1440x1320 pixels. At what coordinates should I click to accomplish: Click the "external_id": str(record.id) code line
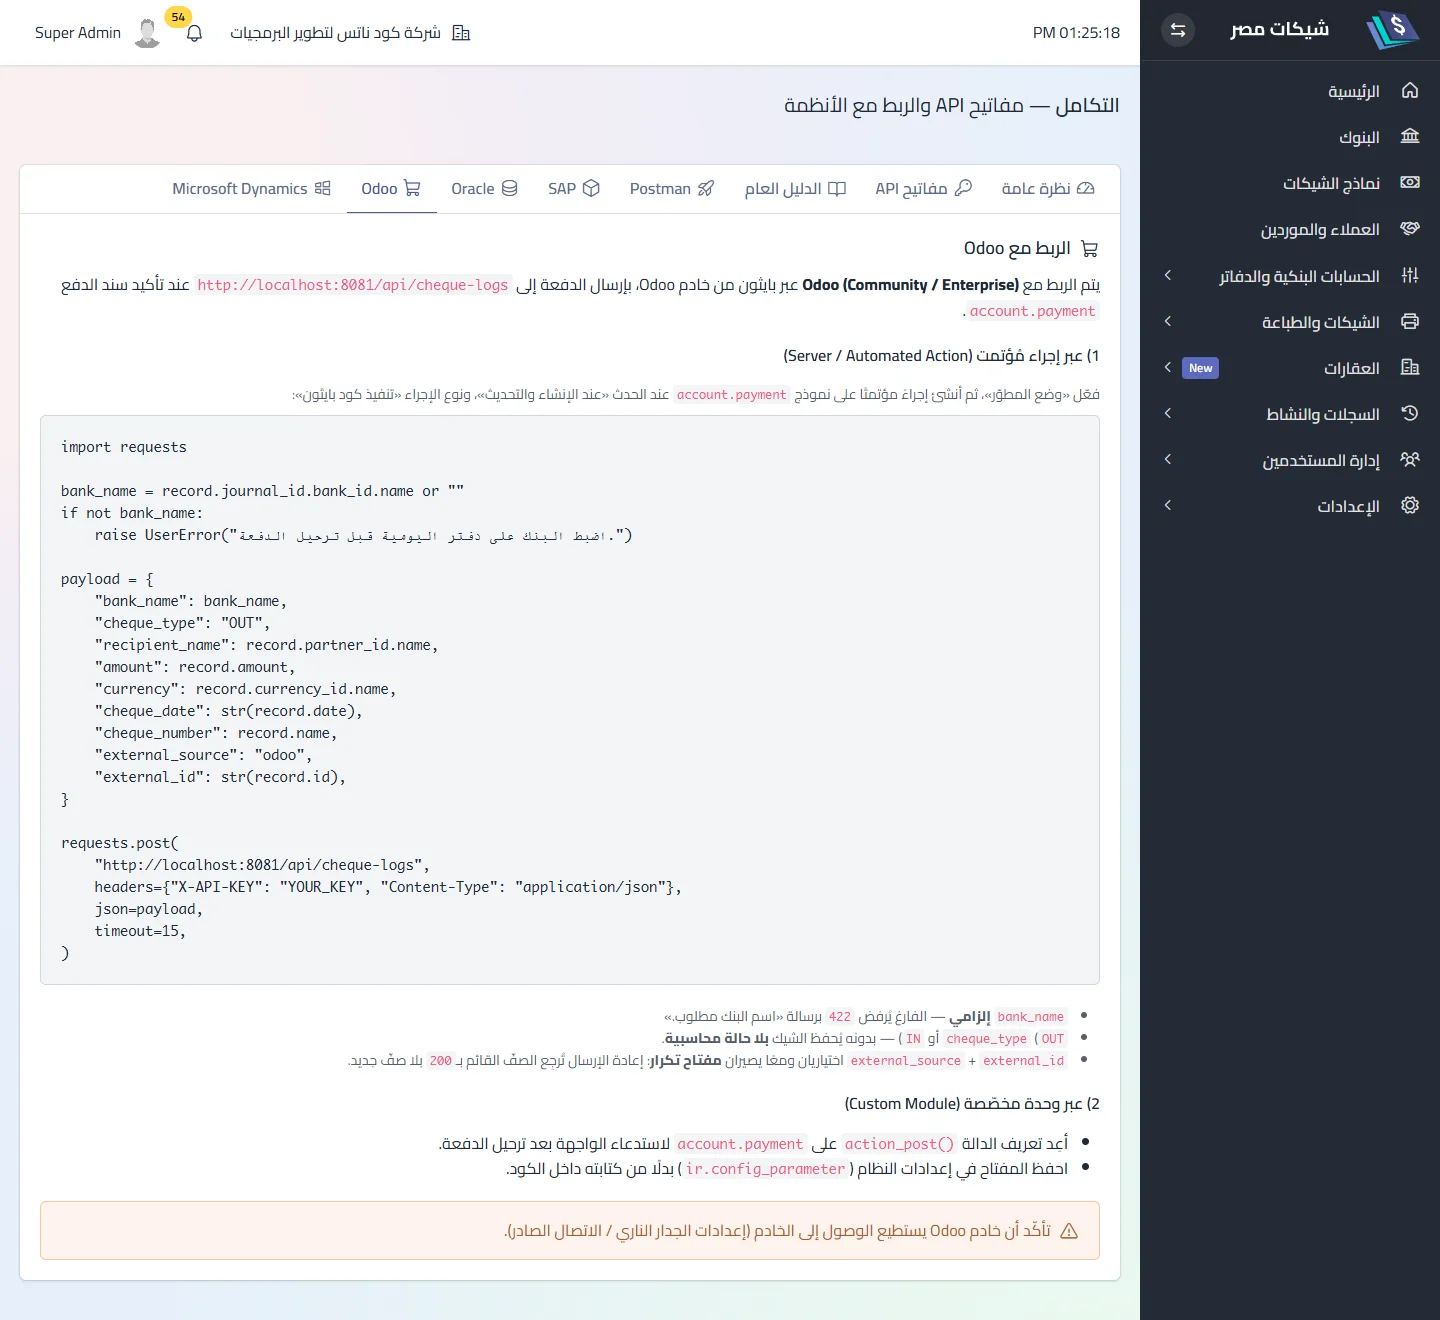[220, 777]
